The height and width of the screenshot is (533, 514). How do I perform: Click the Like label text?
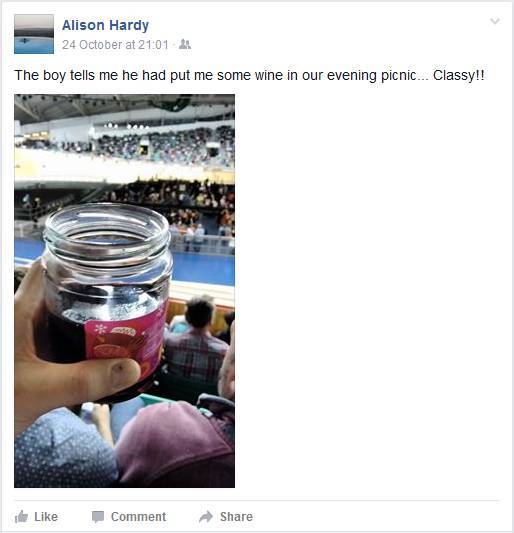point(46,517)
